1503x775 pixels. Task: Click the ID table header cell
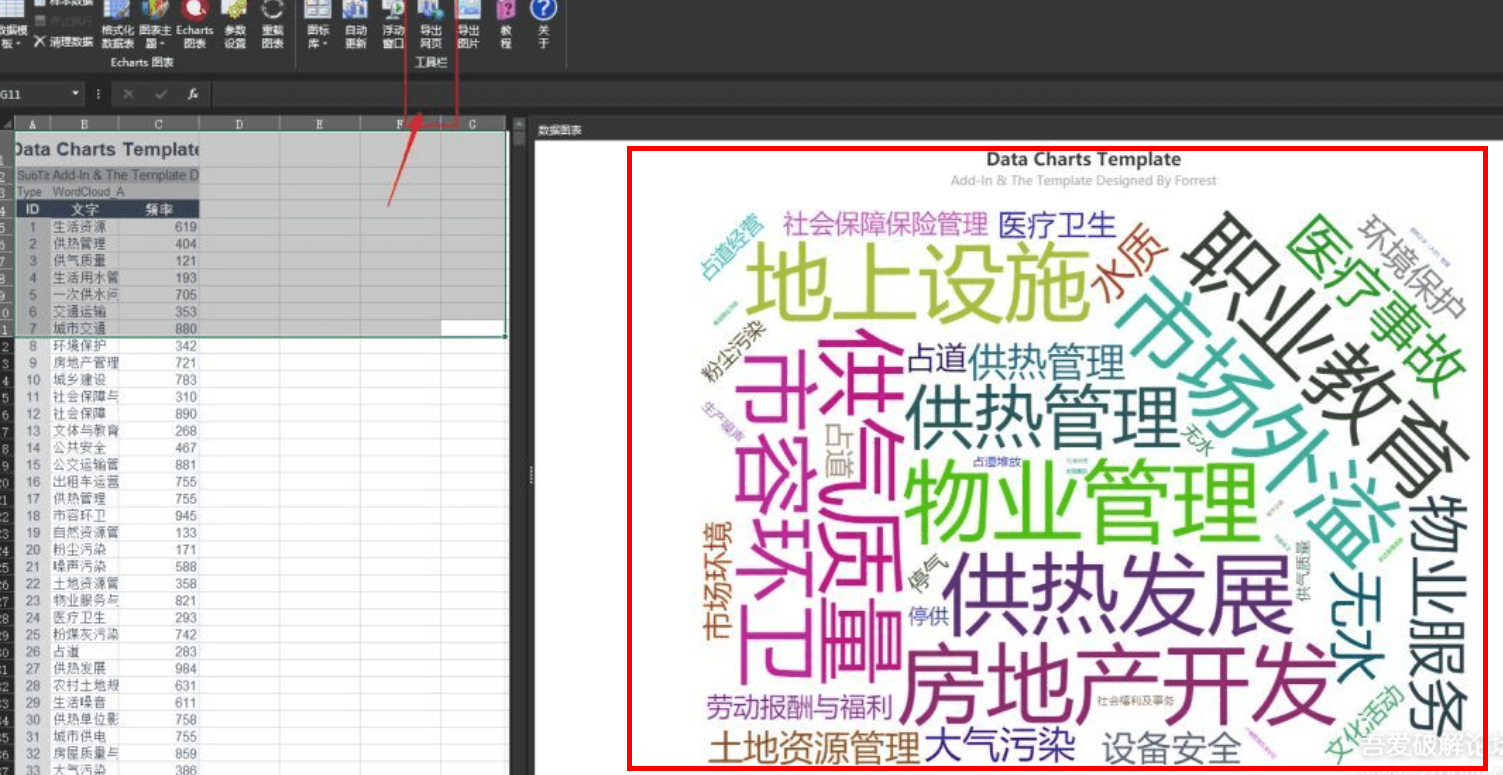(32, 209)
